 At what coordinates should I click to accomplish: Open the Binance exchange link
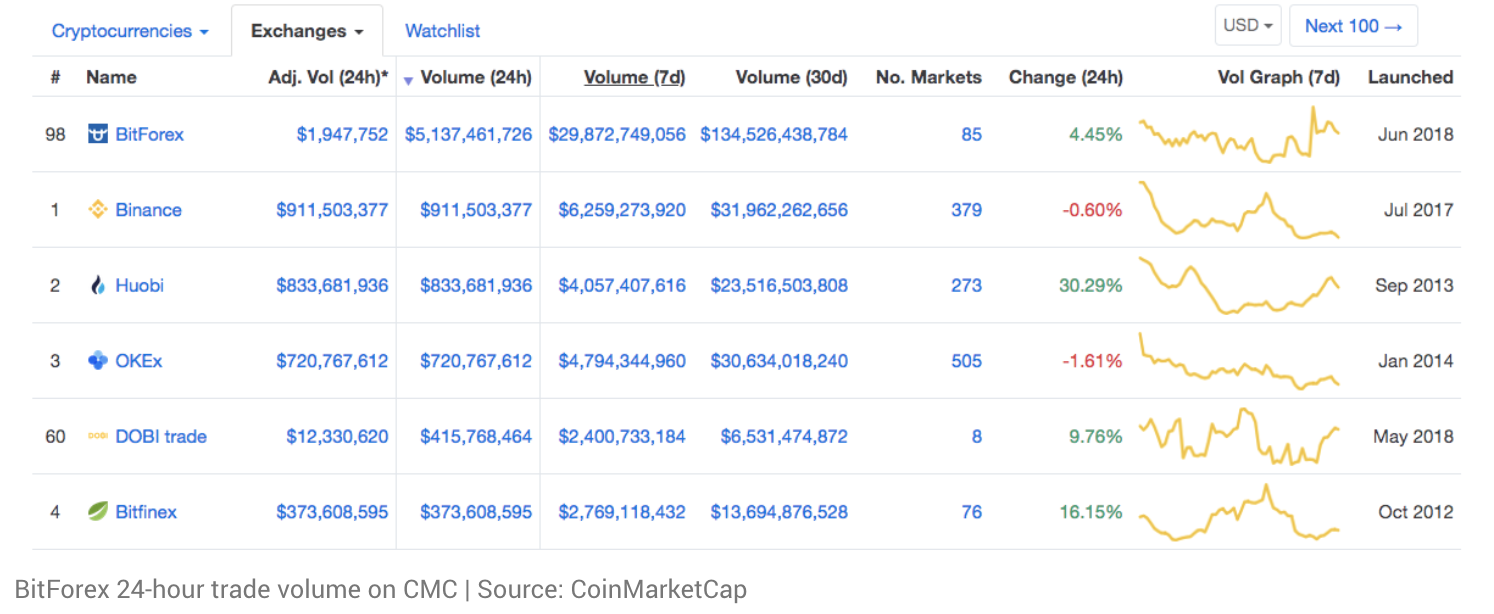[x=148, y=210]
